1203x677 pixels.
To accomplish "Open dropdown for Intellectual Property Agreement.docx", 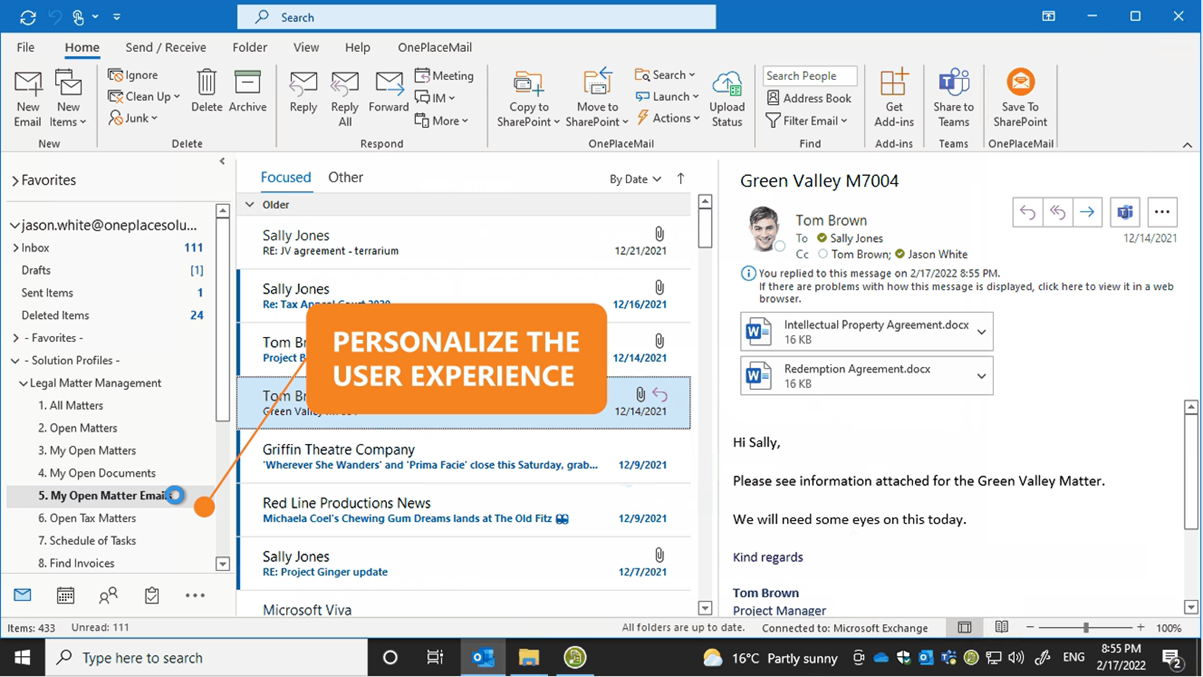I will point(981,332).
